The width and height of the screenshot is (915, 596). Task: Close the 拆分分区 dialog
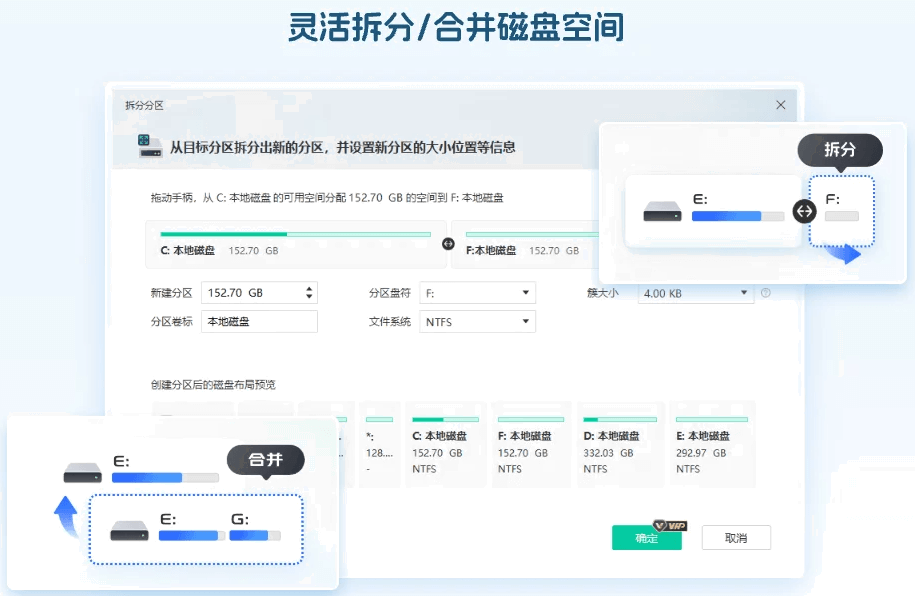(781, 105)
